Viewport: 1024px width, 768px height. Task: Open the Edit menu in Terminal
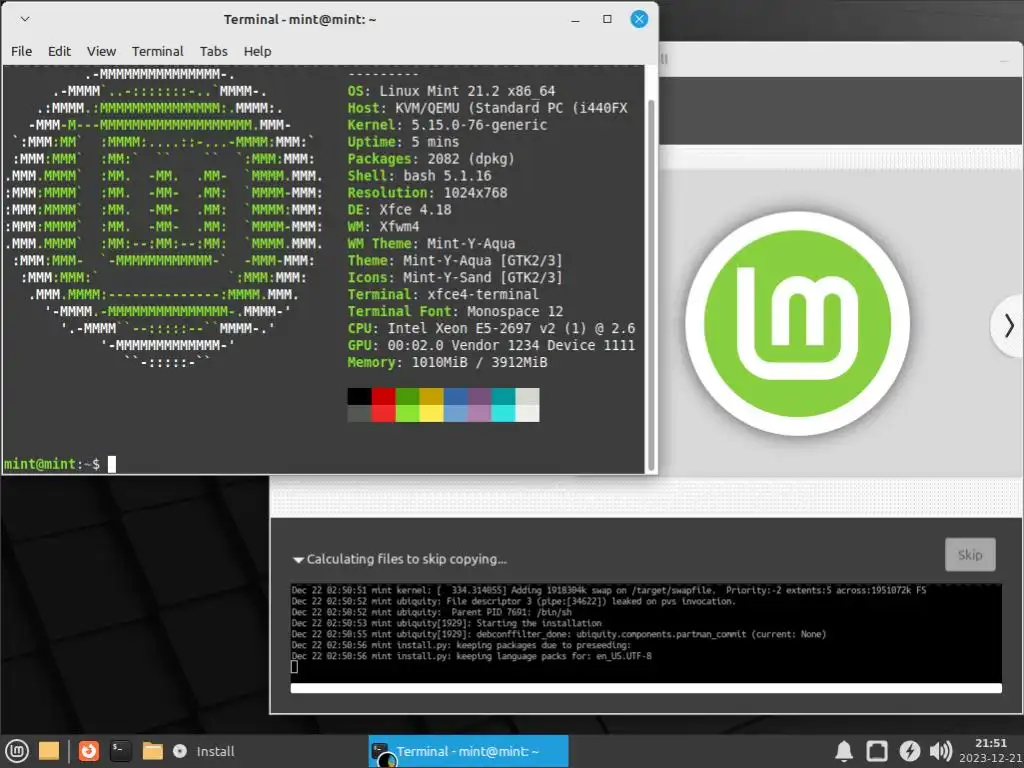coord(59,51)
